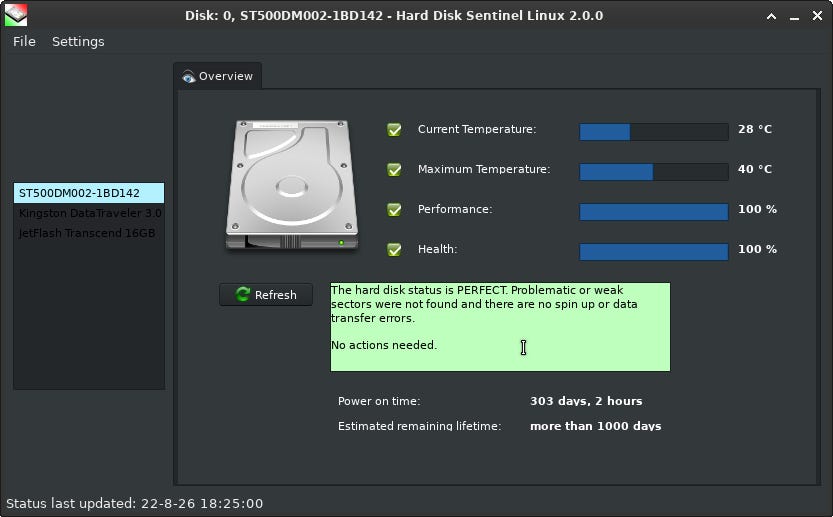This screenshot has height=517, width=833.
Task: Click the Performance progress bar
Action: point(653,211)
